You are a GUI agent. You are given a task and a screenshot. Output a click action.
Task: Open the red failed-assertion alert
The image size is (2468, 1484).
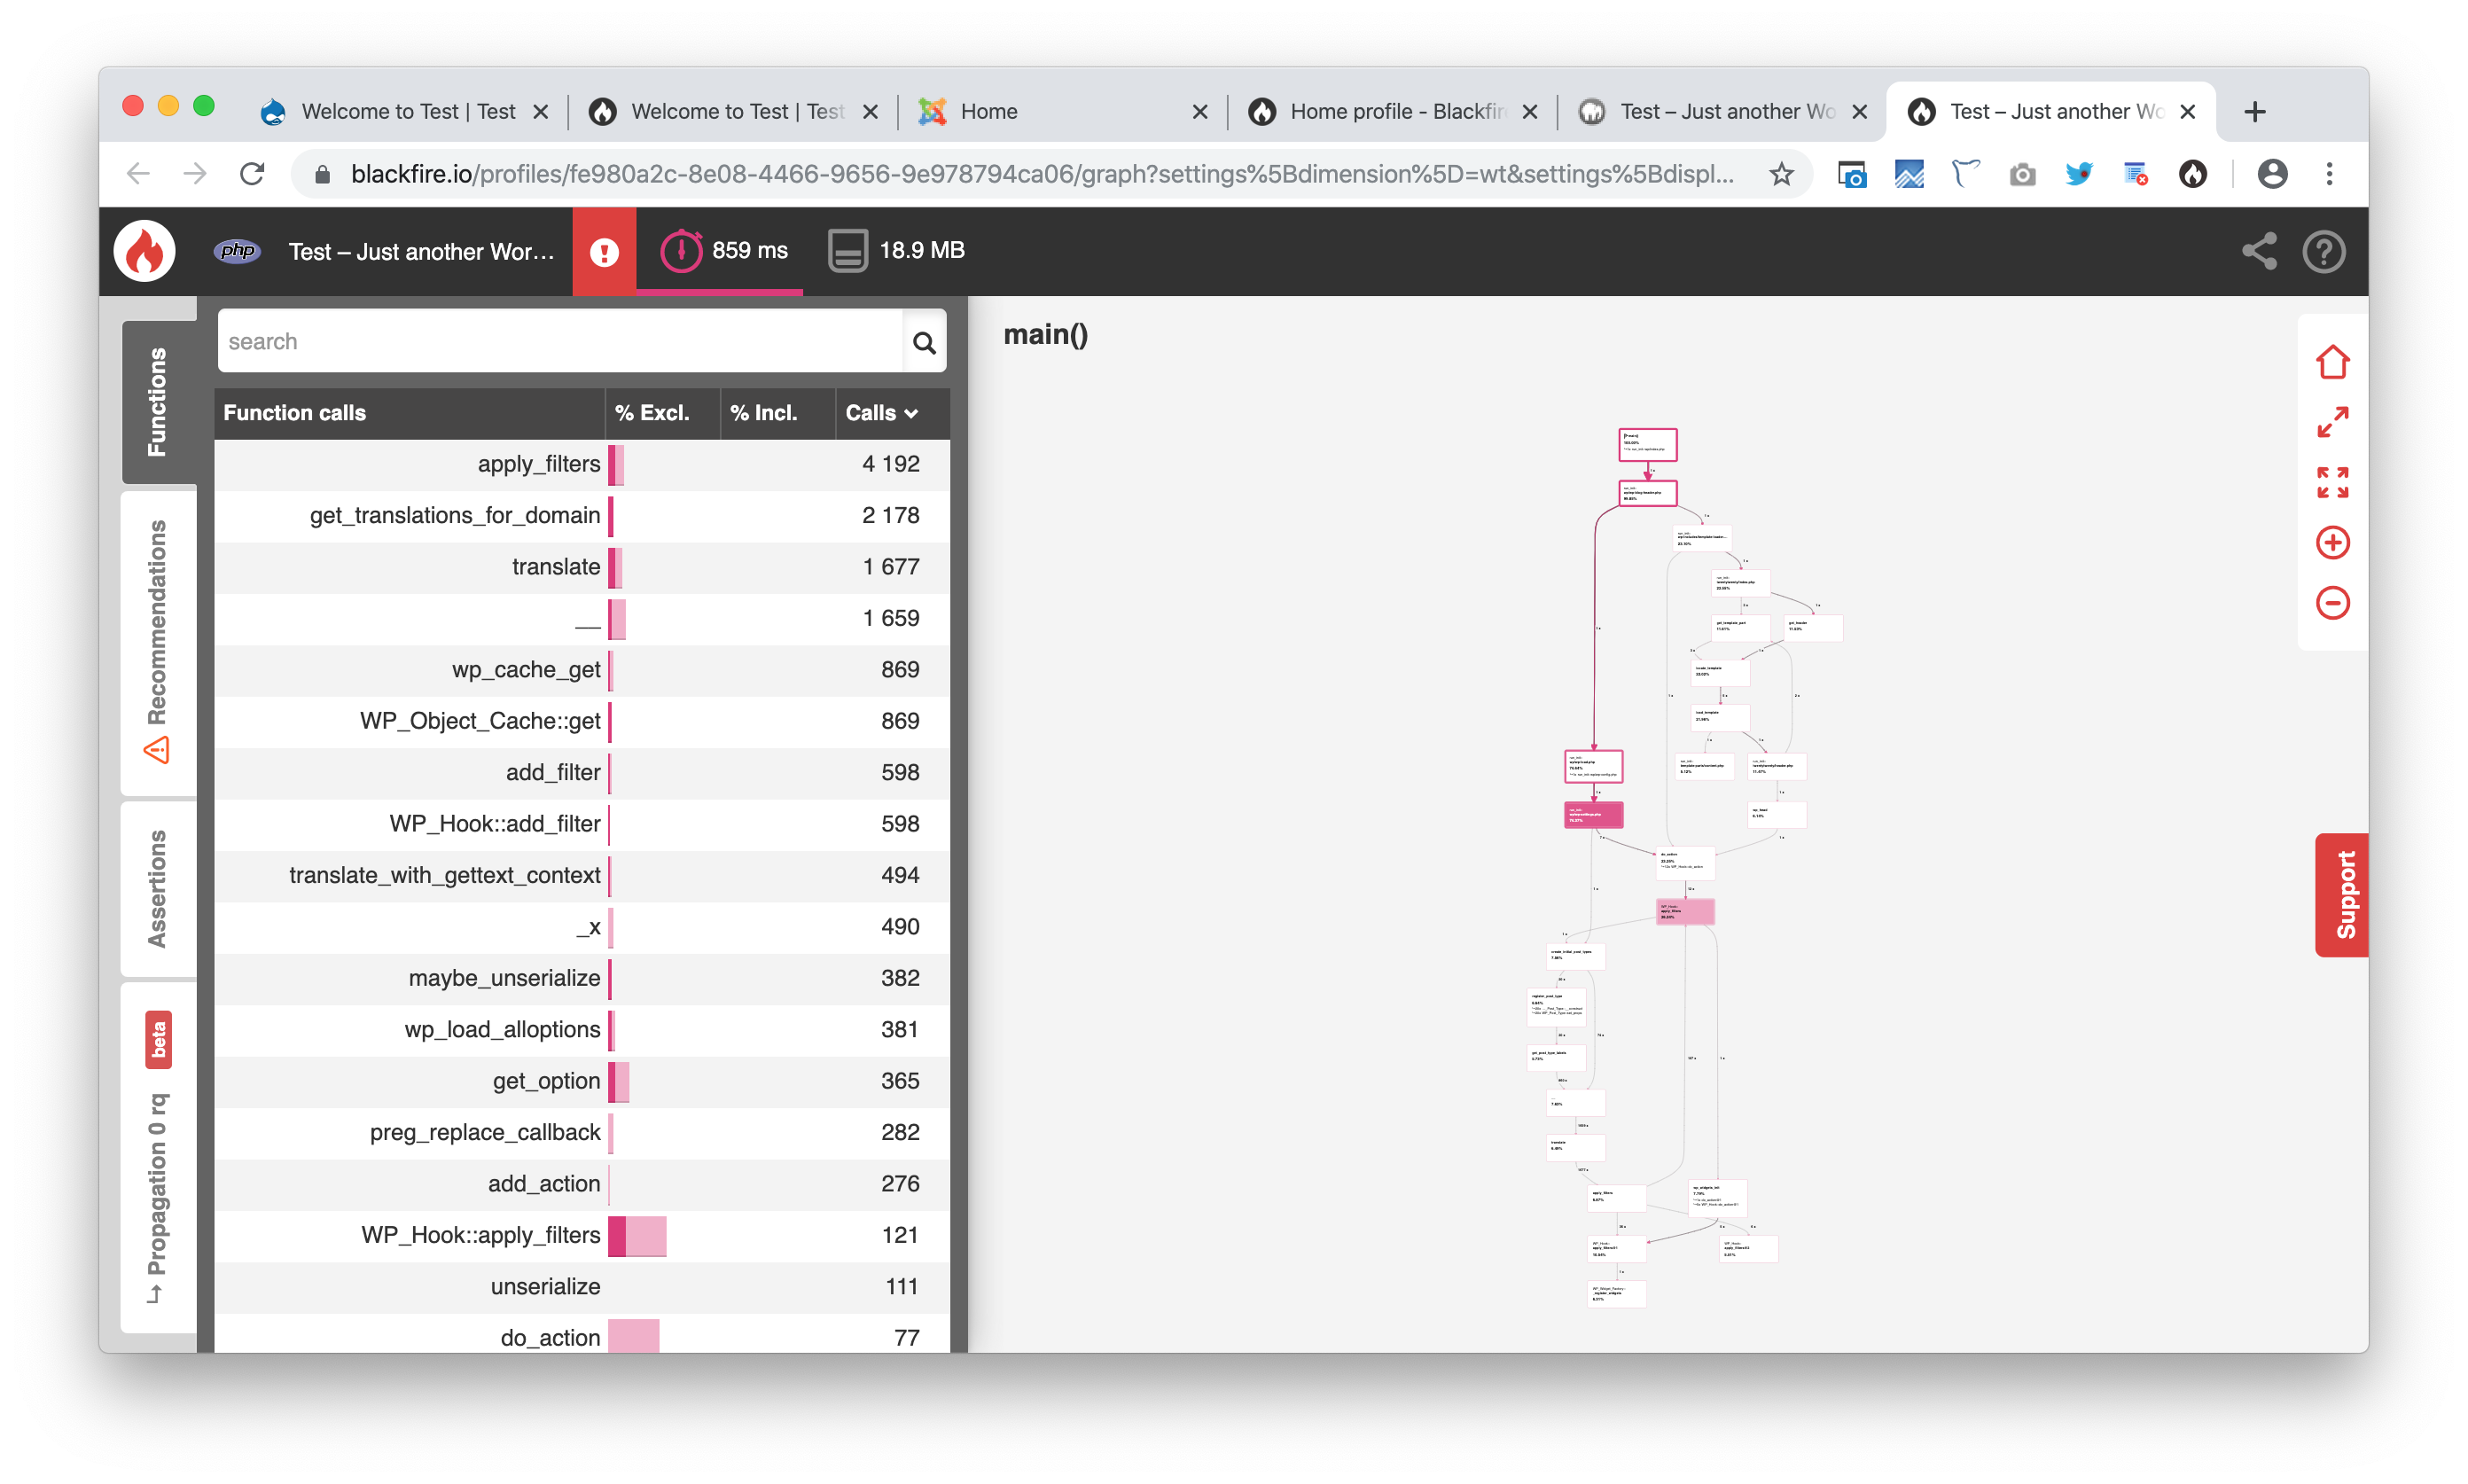click(x=604, y=252)
